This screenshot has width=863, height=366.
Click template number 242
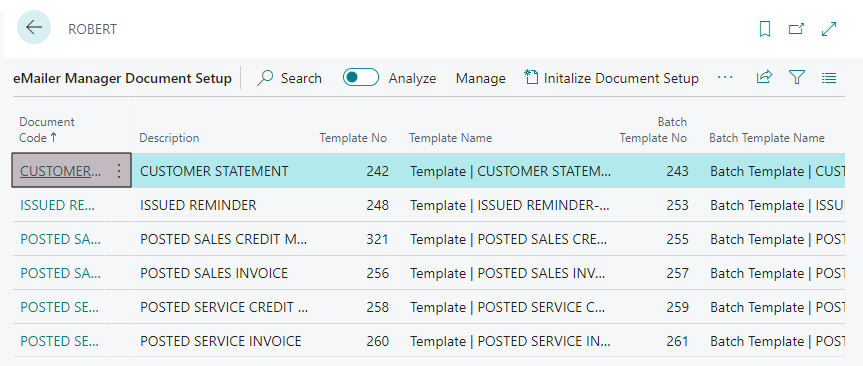point(378,171)
